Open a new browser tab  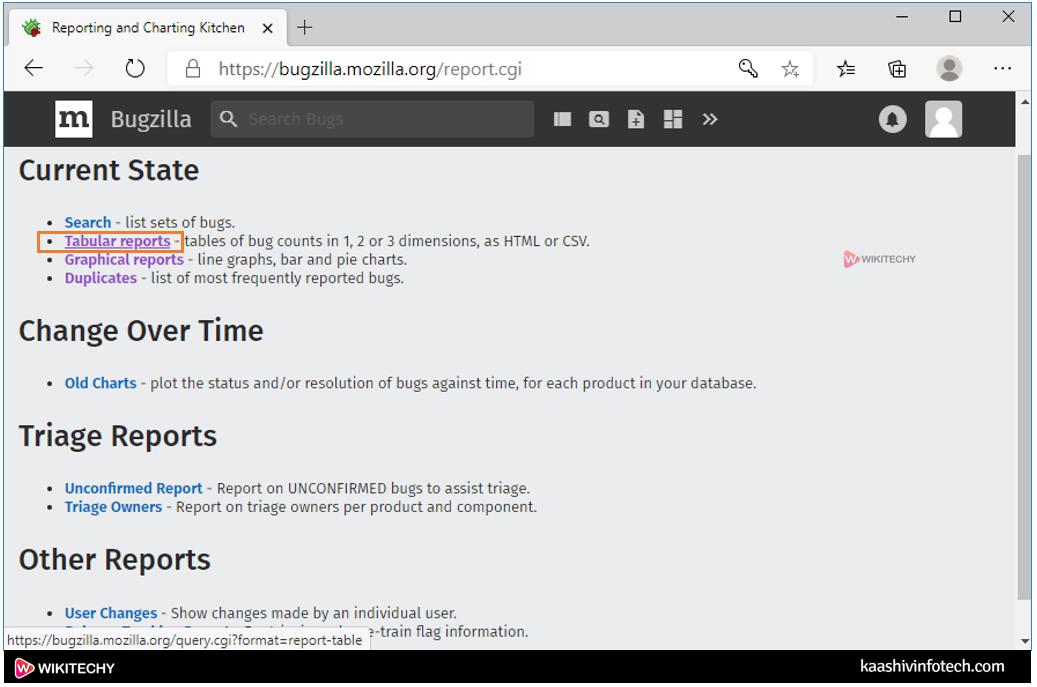coord(305,28)
